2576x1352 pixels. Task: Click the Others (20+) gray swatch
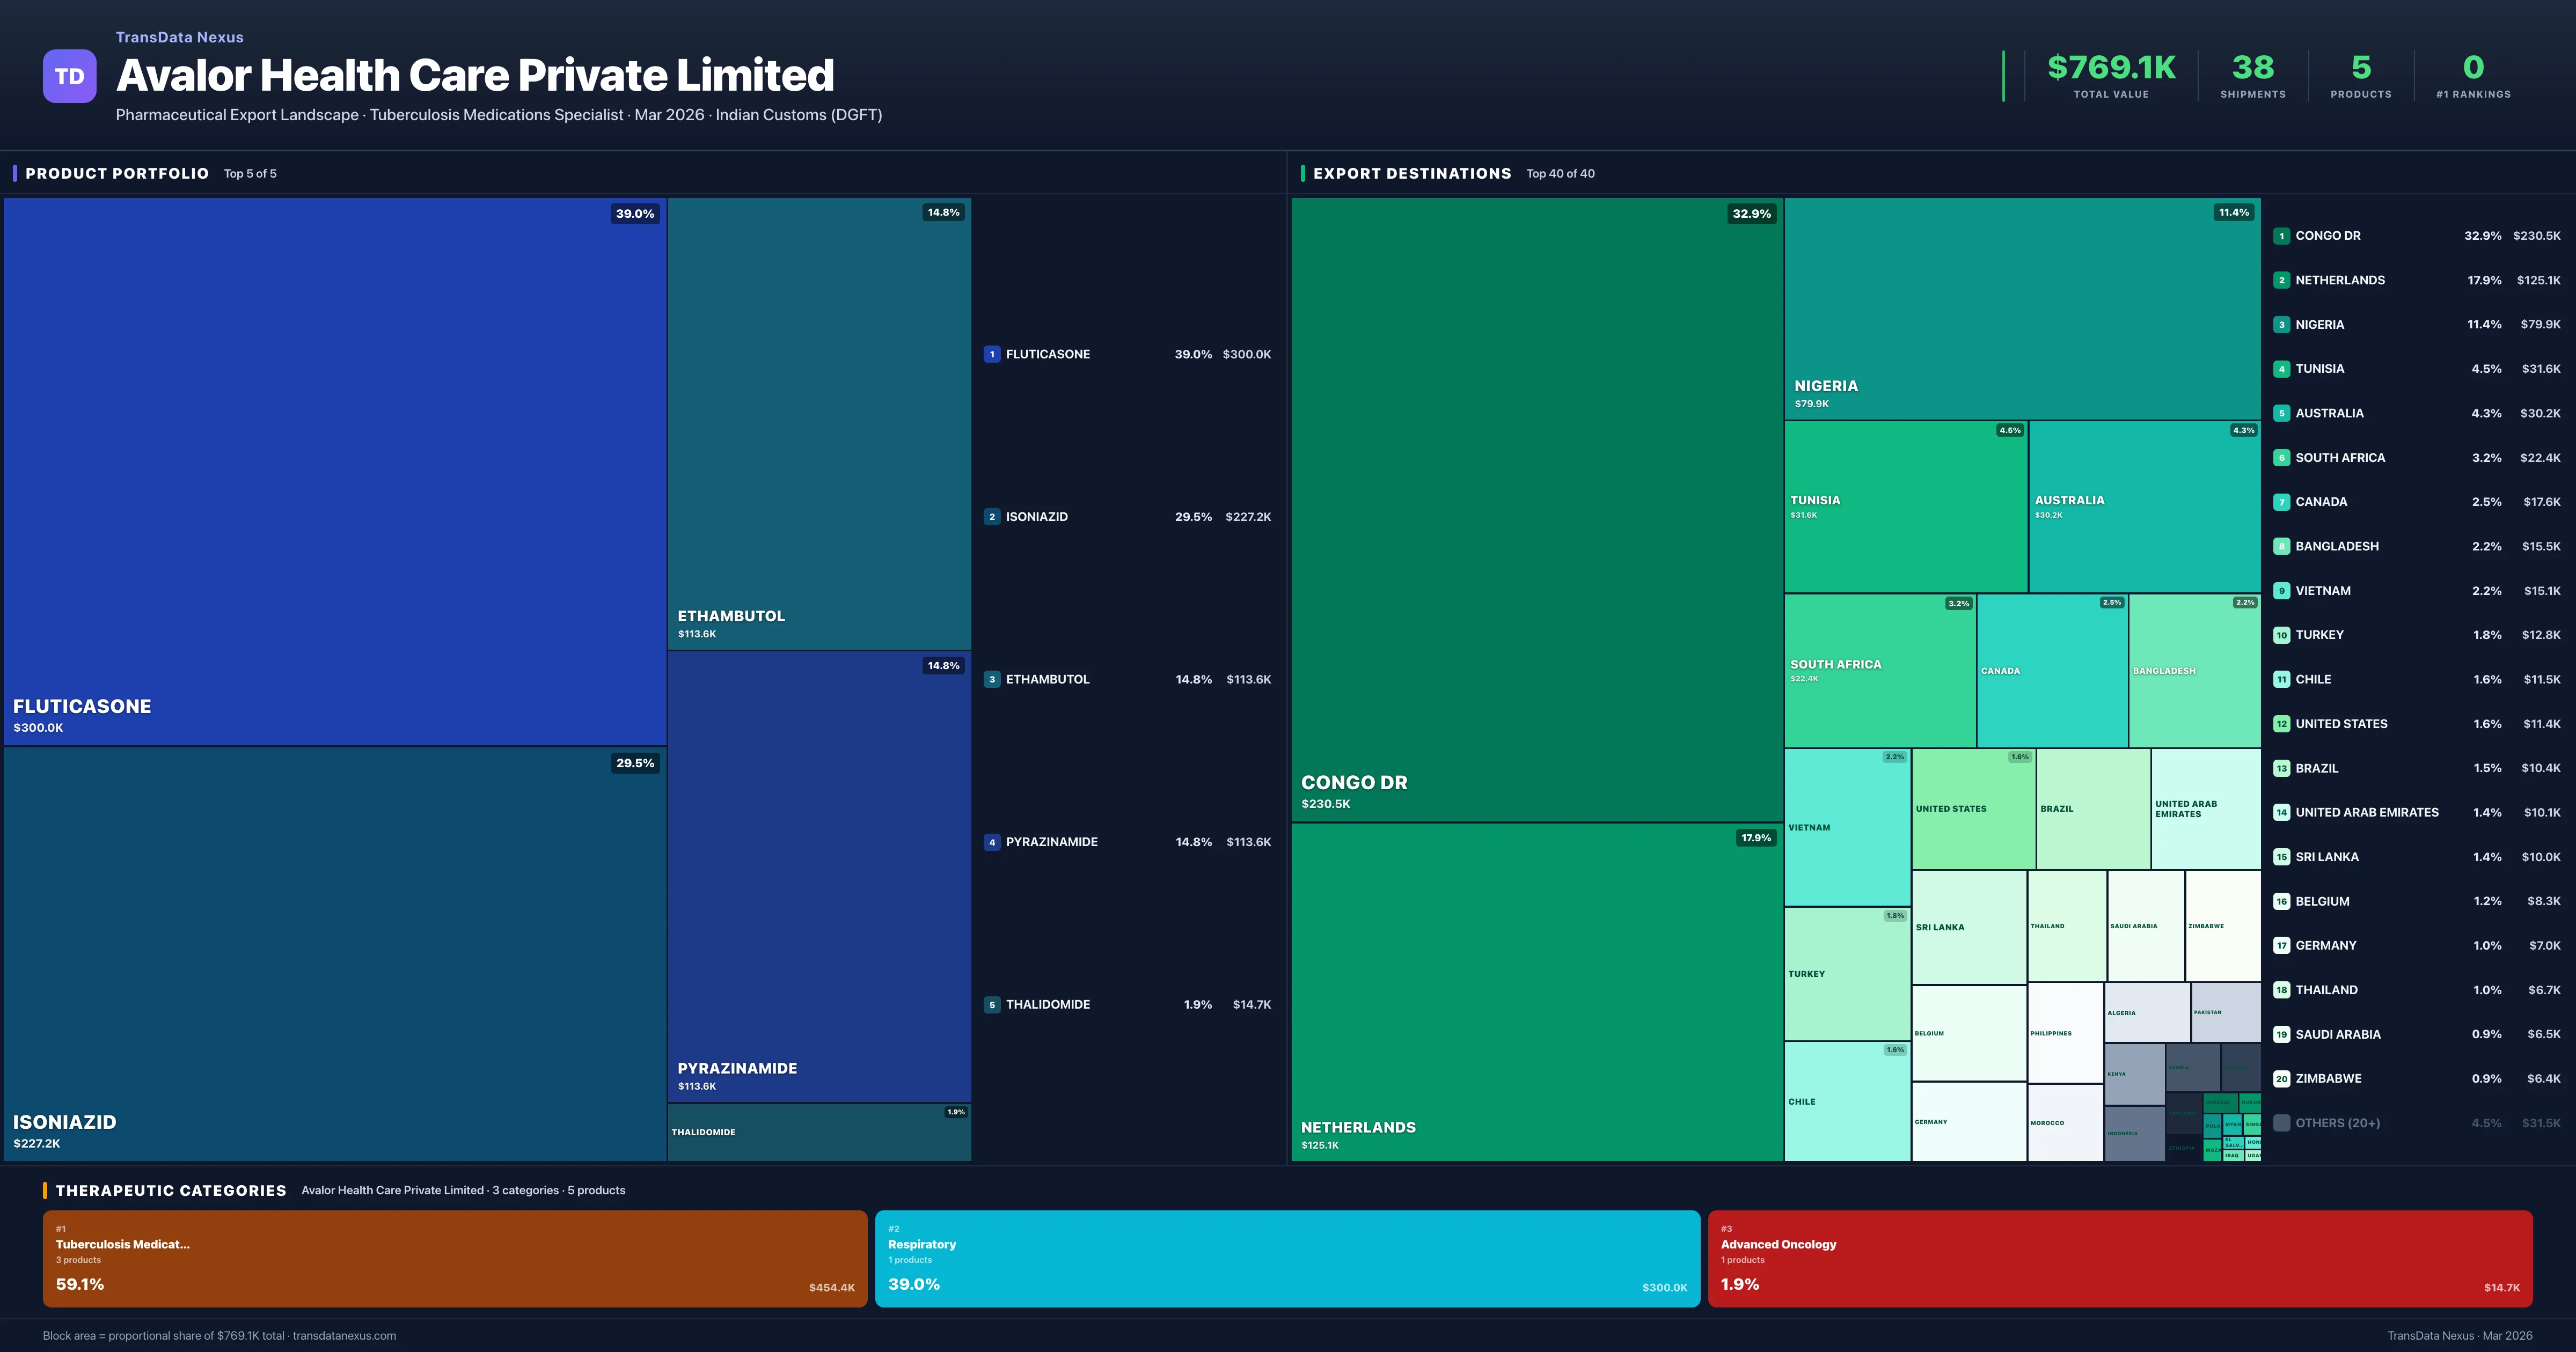point(2281,1123)
